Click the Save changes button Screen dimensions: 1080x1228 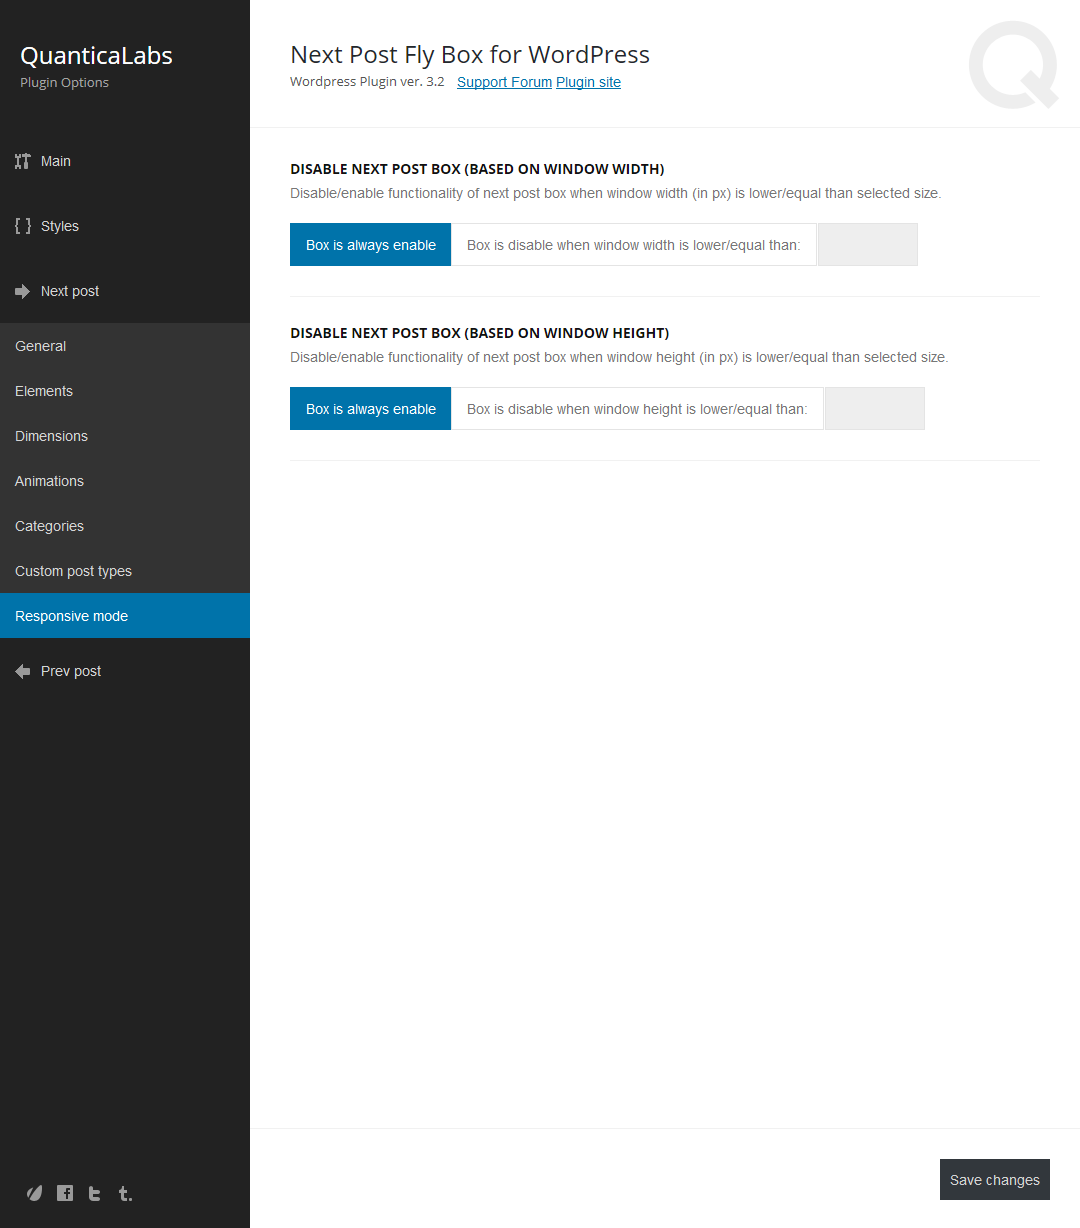click(995, 1180)
